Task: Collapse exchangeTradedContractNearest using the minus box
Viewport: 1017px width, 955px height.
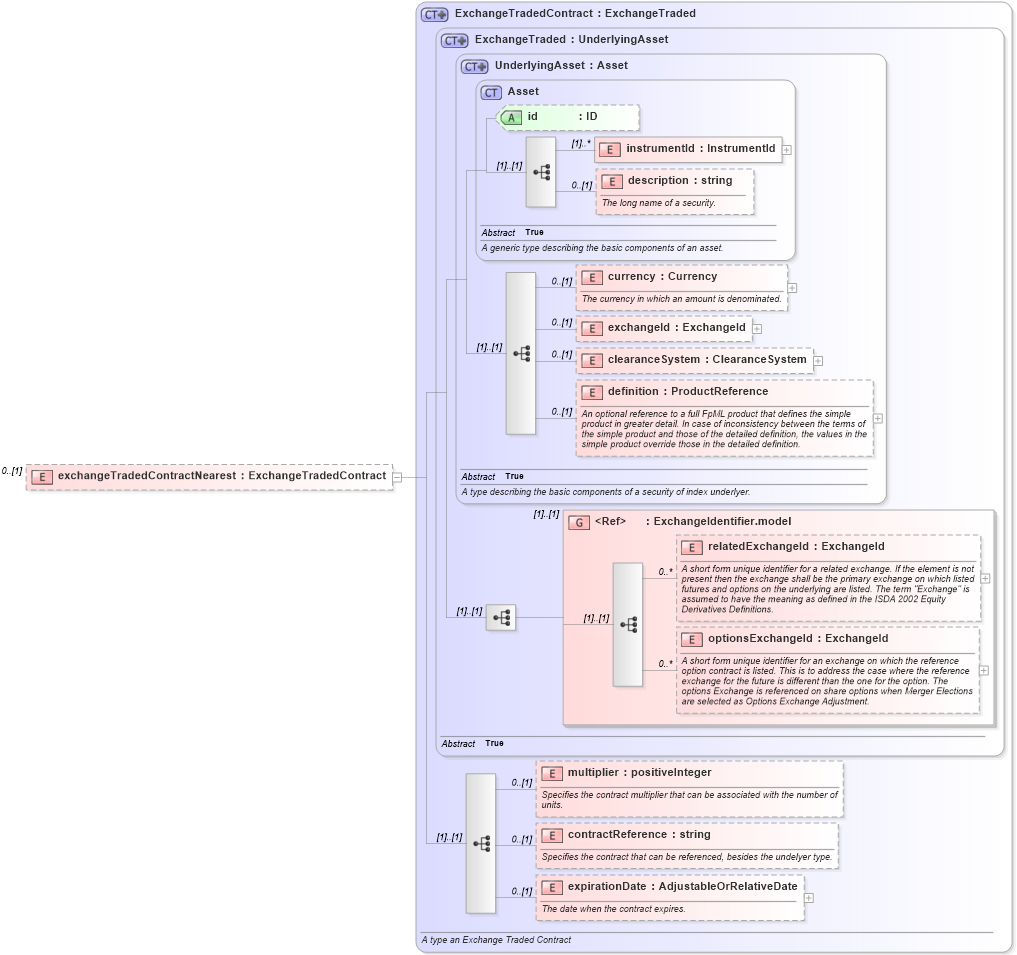Action: [398, 477]
